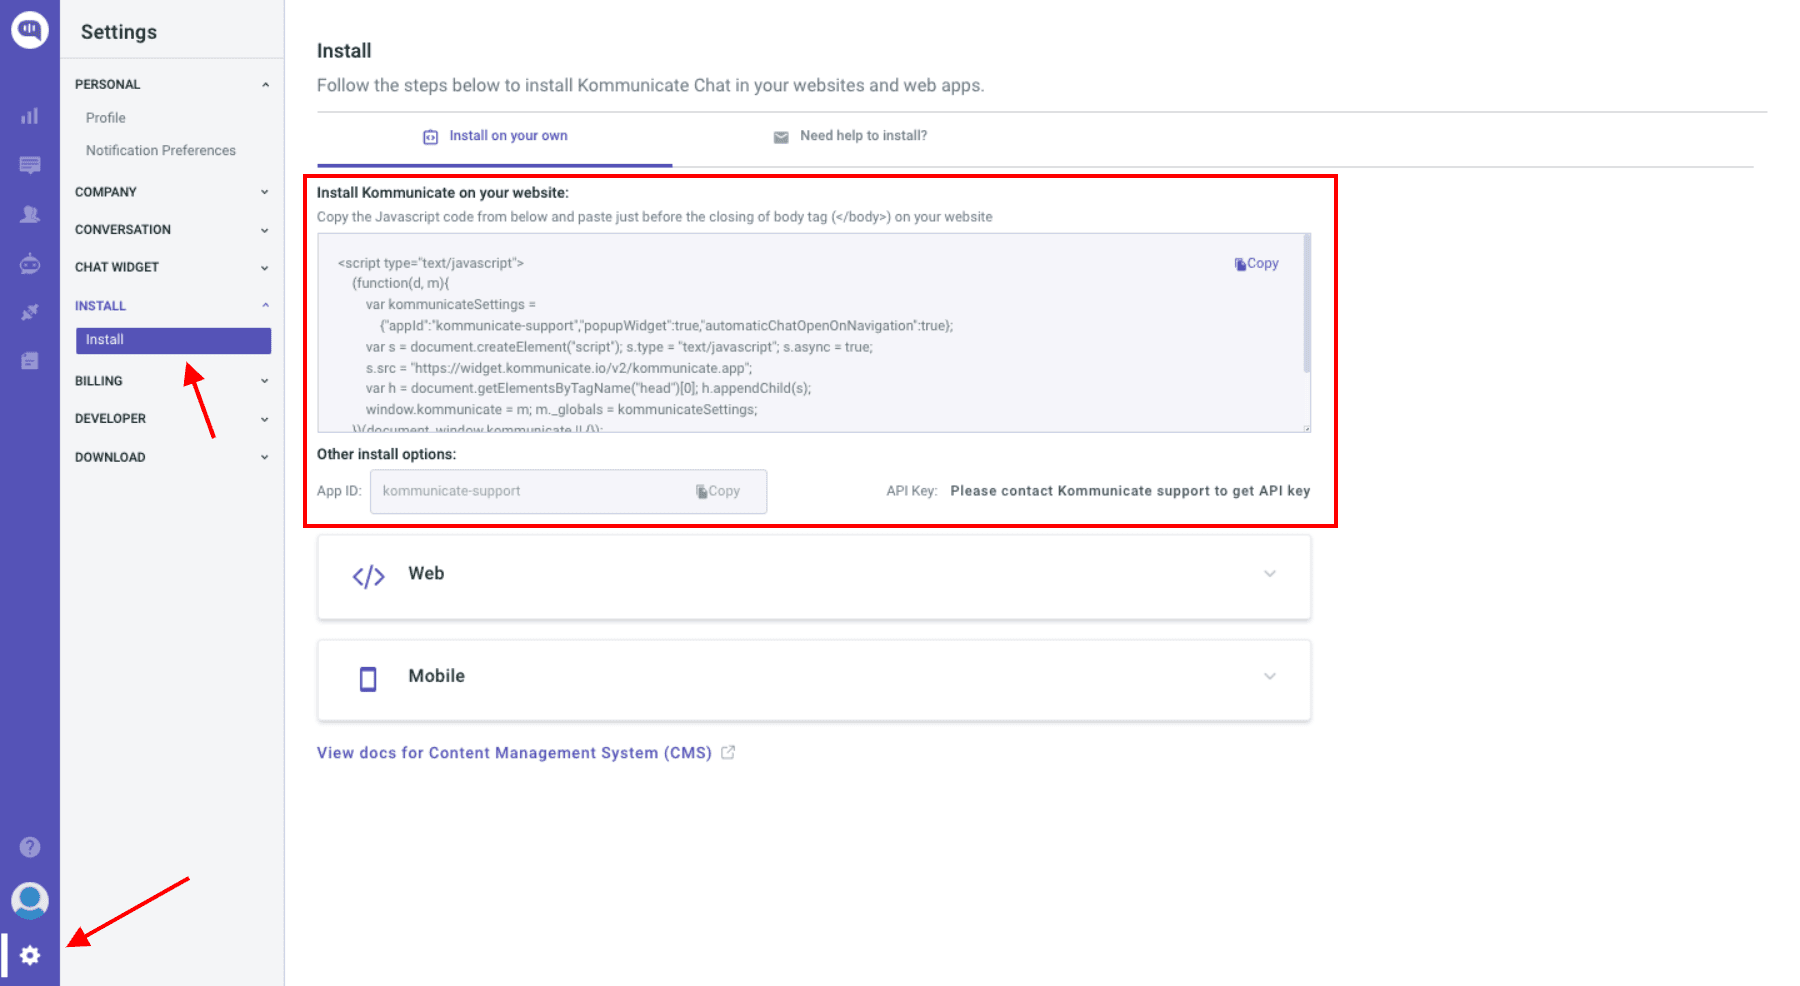This screenshot has width=1800, height=986.
Task: Open the Kommunicate dashboard analytics icon
Action: (30, 116)
